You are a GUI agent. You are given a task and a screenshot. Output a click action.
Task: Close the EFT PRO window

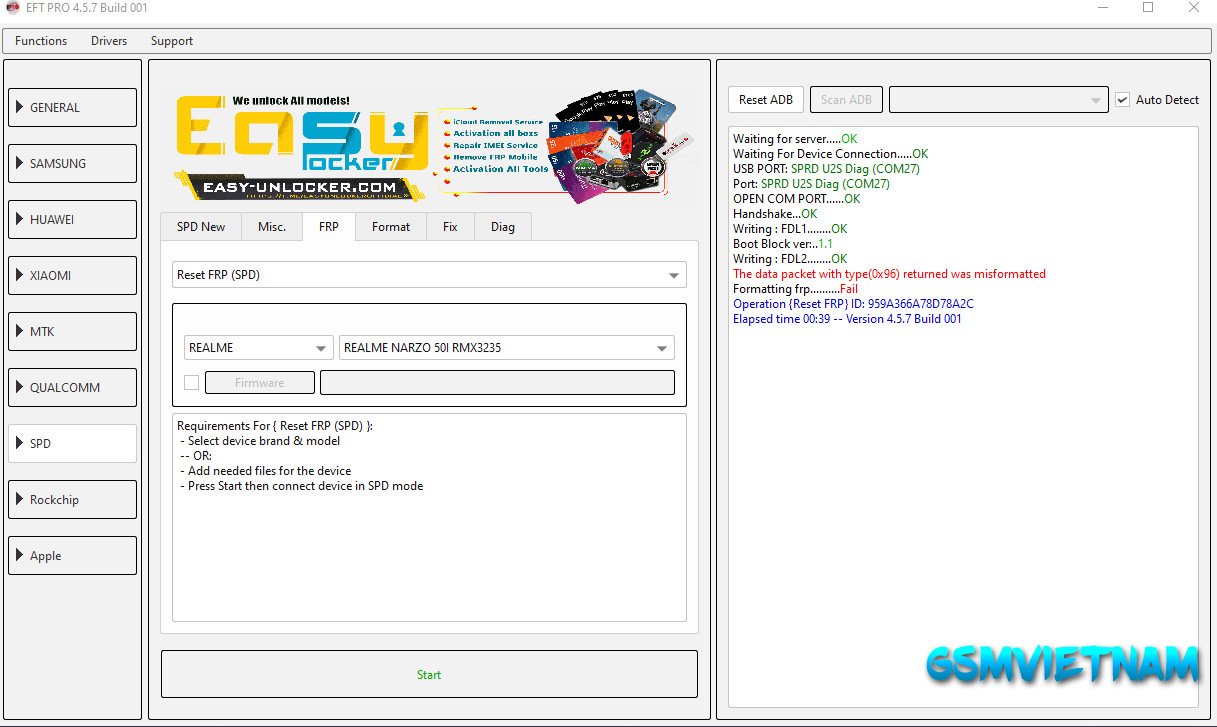(1194, 8)
